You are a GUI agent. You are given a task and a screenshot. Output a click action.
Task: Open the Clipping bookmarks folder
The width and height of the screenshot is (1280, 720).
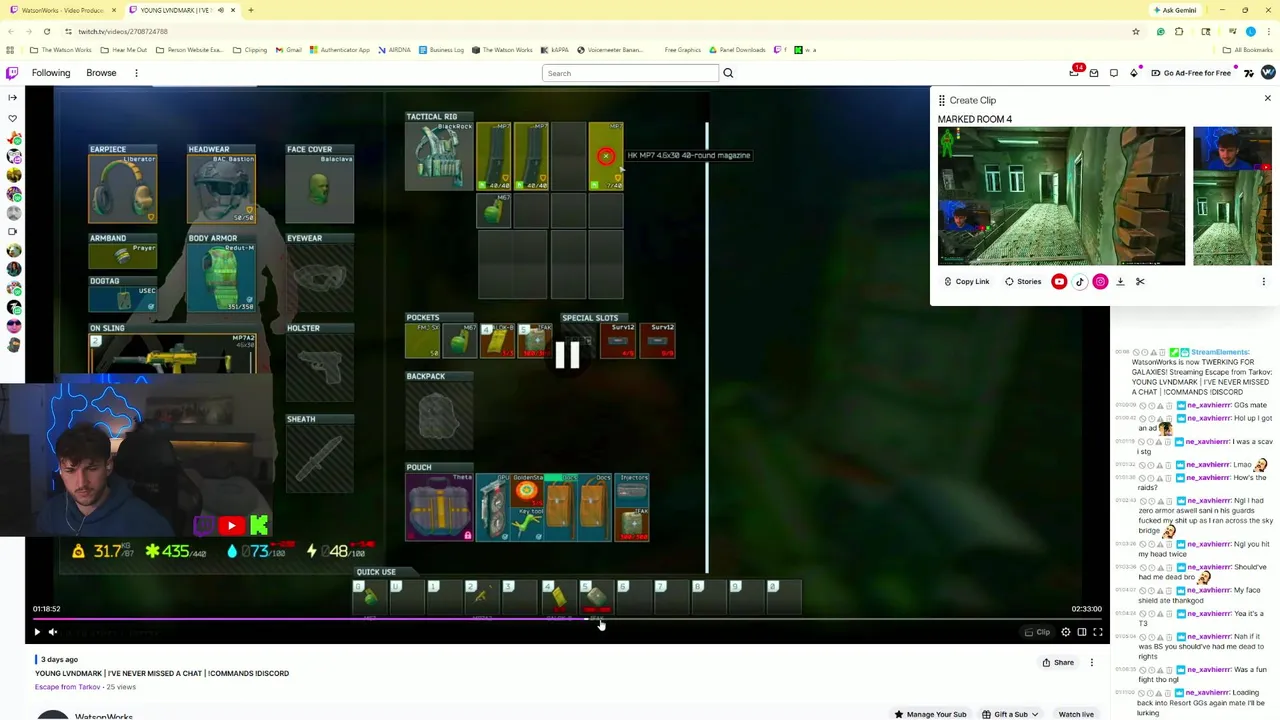(x=250, y=50)
